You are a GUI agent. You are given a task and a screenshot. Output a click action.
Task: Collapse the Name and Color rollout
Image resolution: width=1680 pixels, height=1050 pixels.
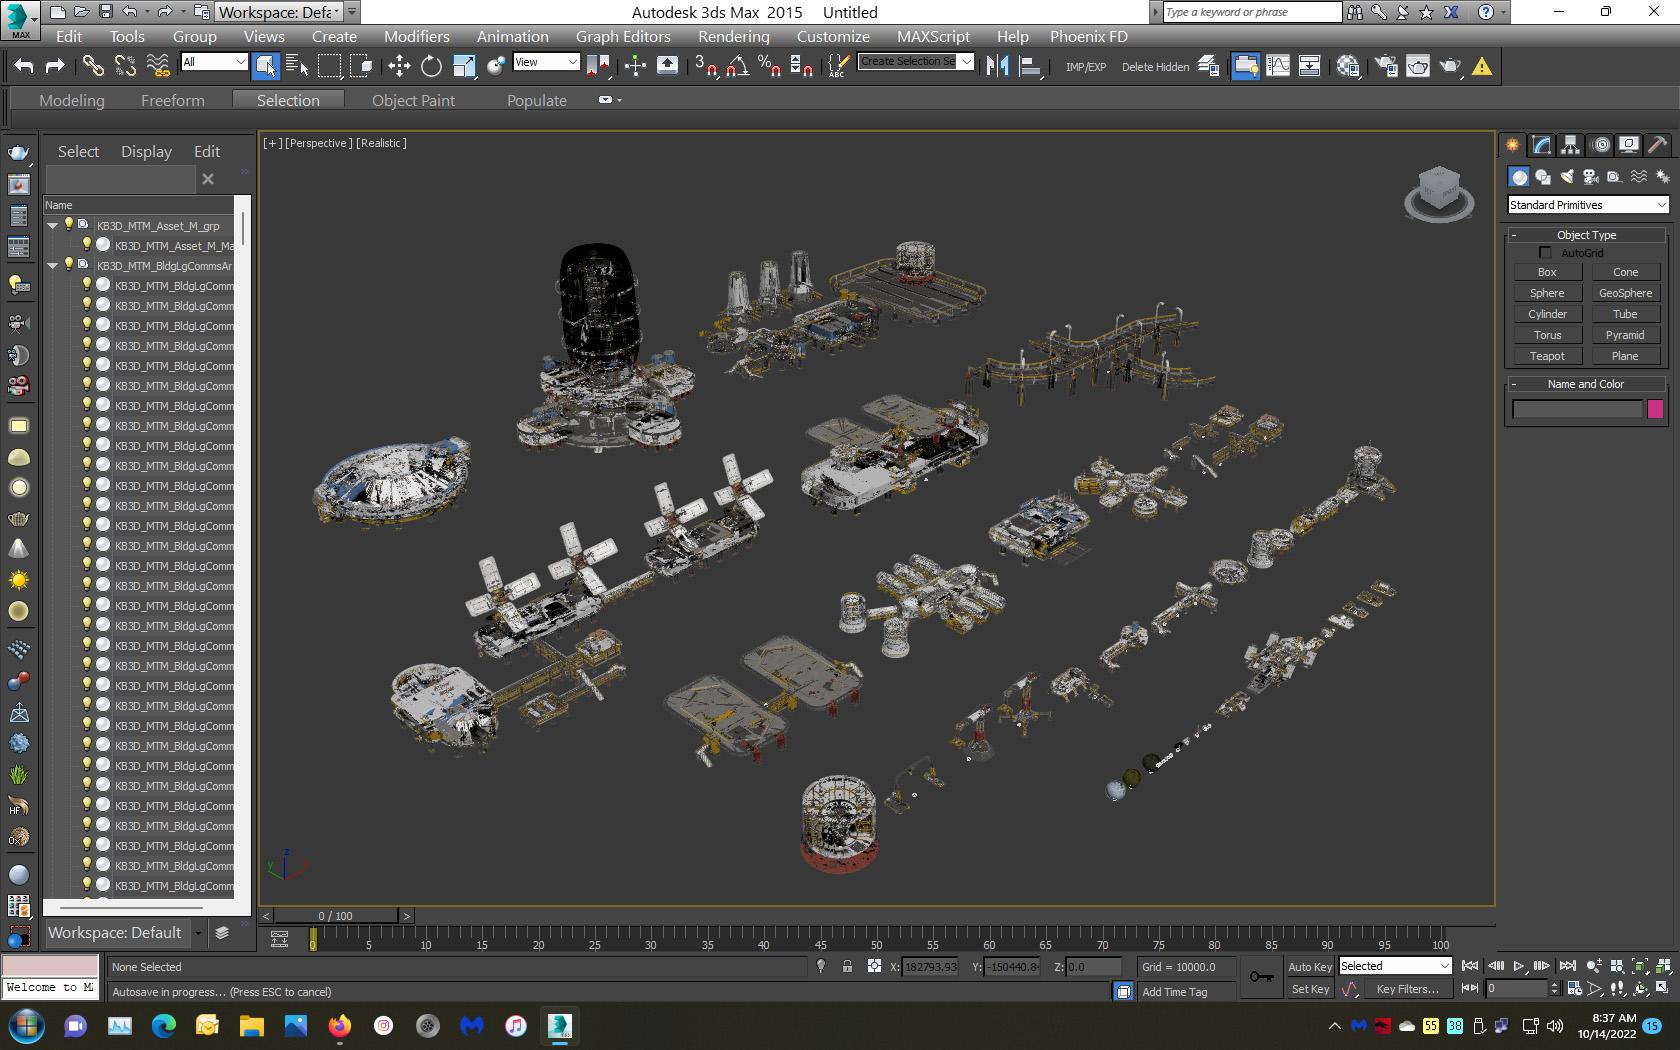(x=1587, y=384)
